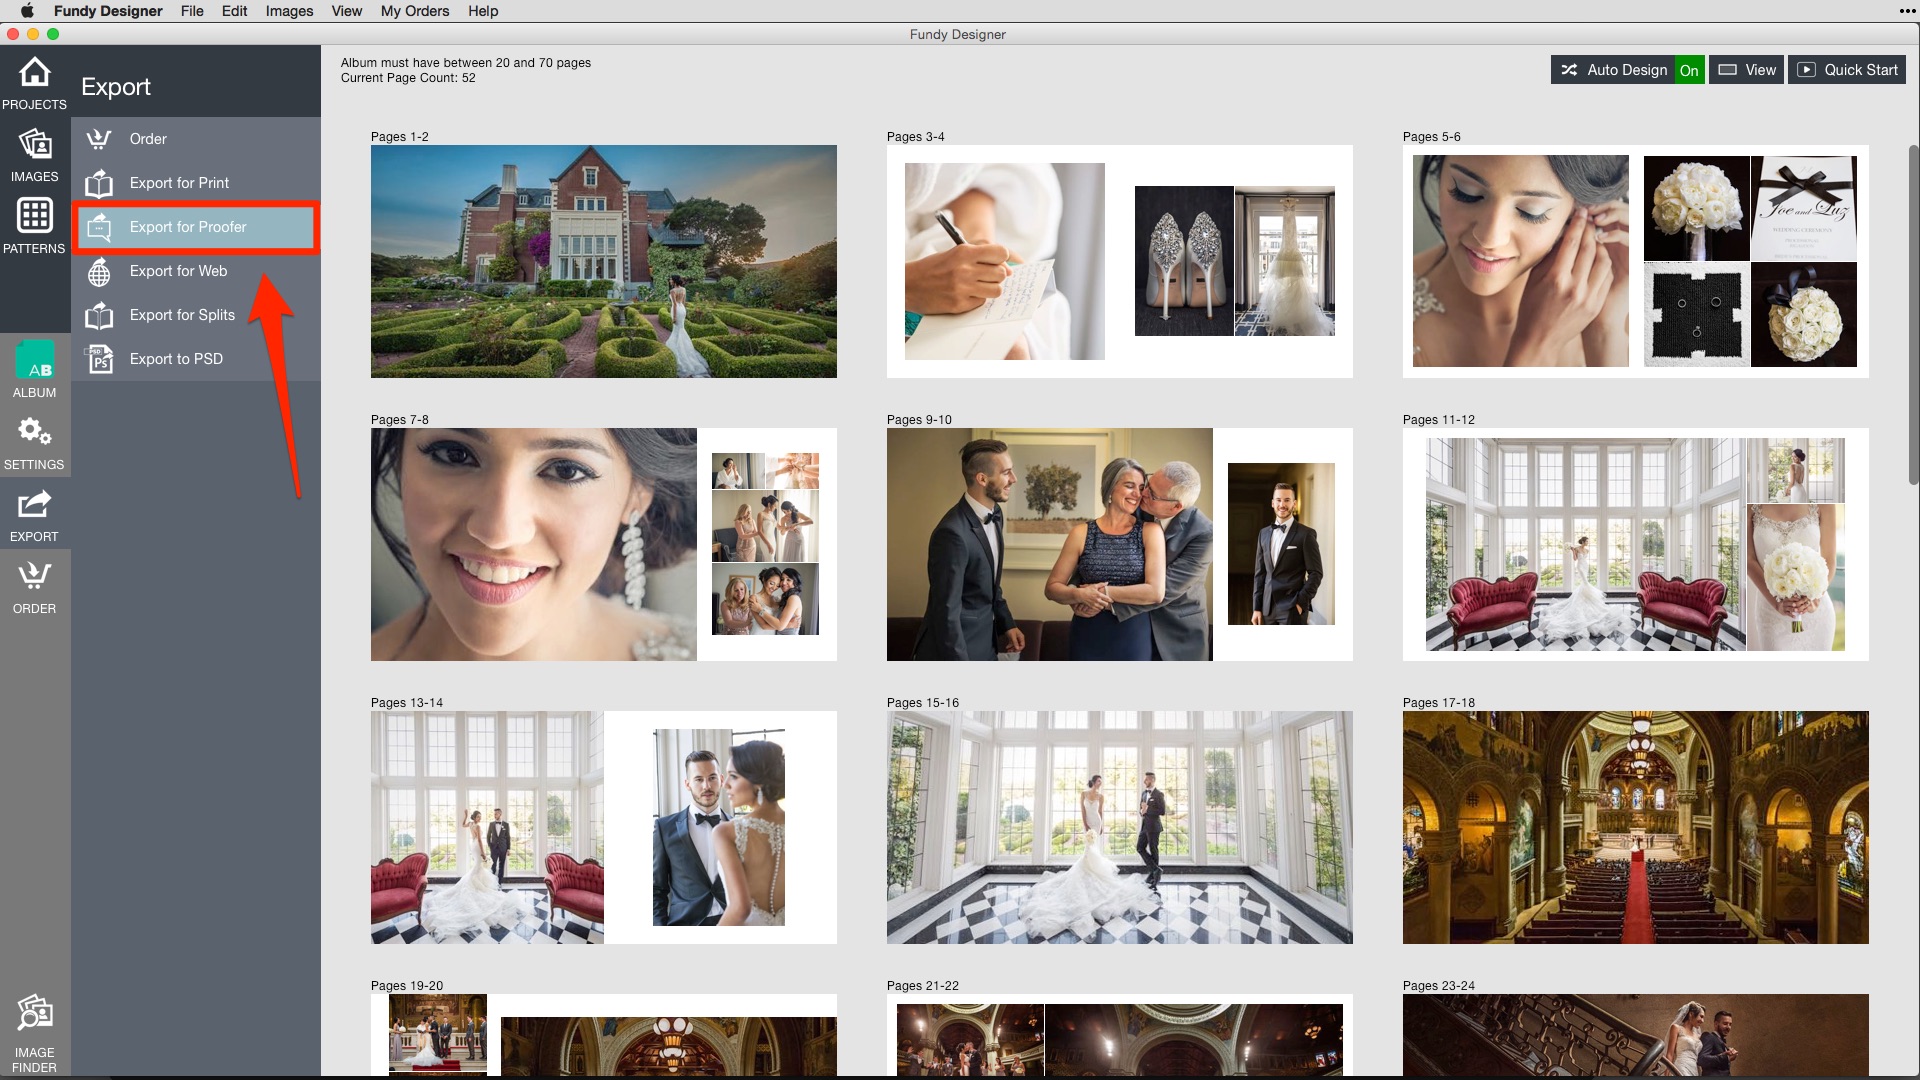Click the Export to PSD file icon
Viewport: 1920px width, 1080px height.
[x=98, y=359]
